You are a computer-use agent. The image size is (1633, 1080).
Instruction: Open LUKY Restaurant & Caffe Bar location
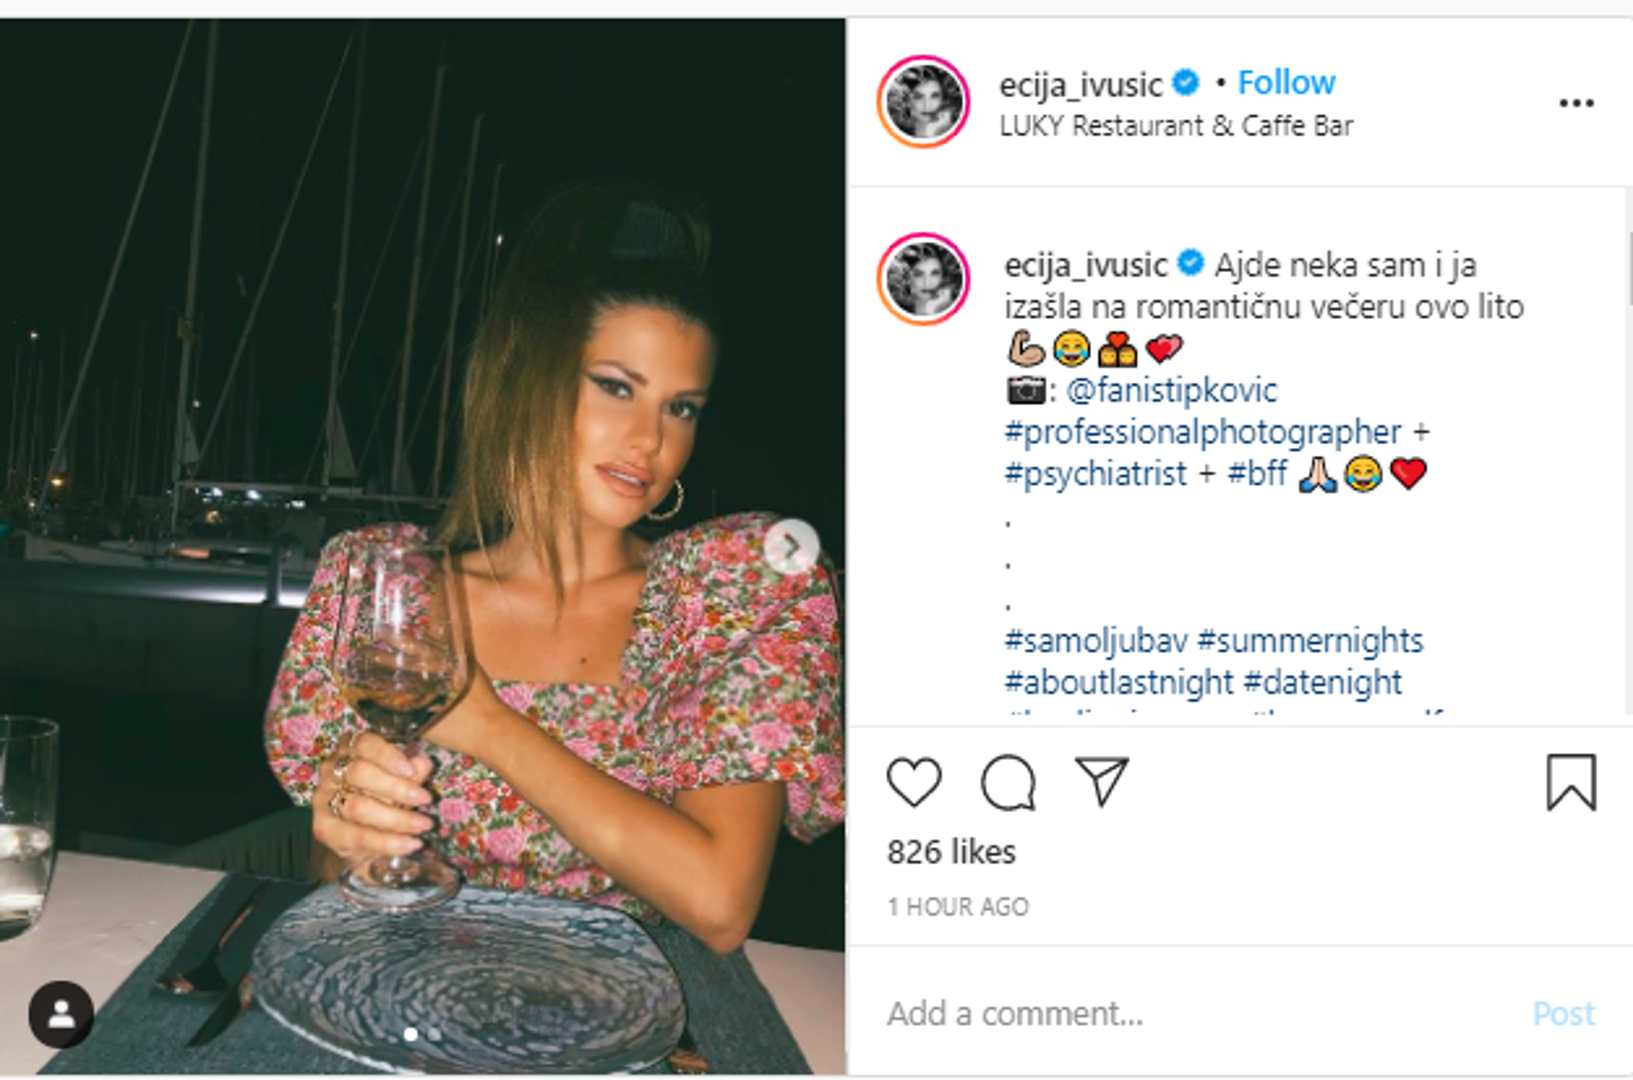click(x=1176, y=126)
